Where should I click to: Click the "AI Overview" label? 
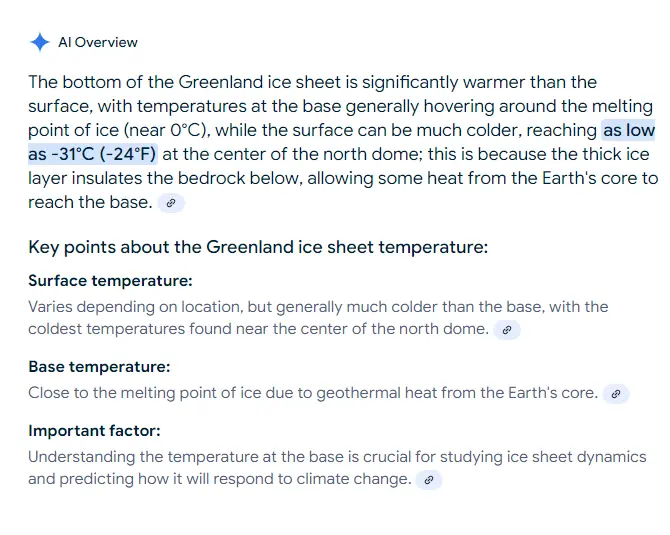click(x=98, y=42)
